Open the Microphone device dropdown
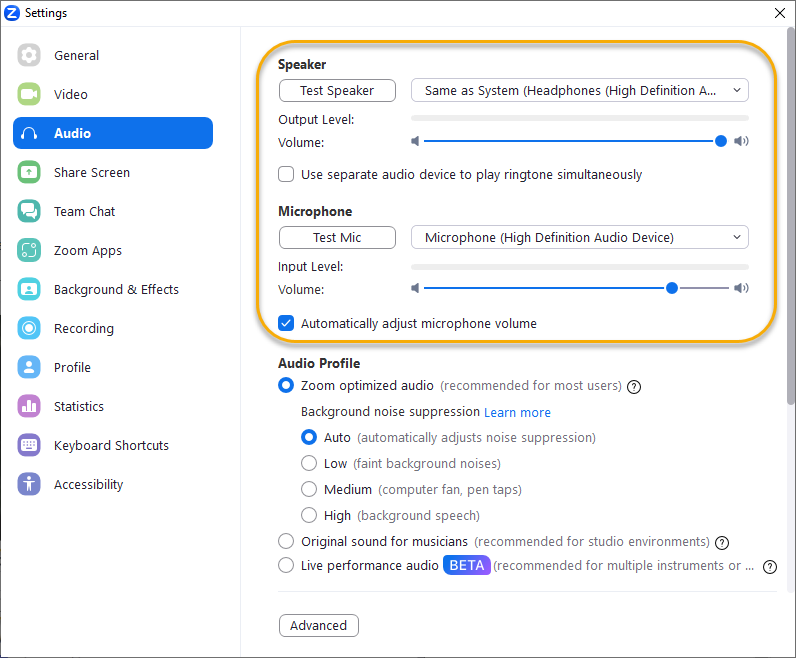The height and width of the screenshot is (658, 796). point(579,237)
